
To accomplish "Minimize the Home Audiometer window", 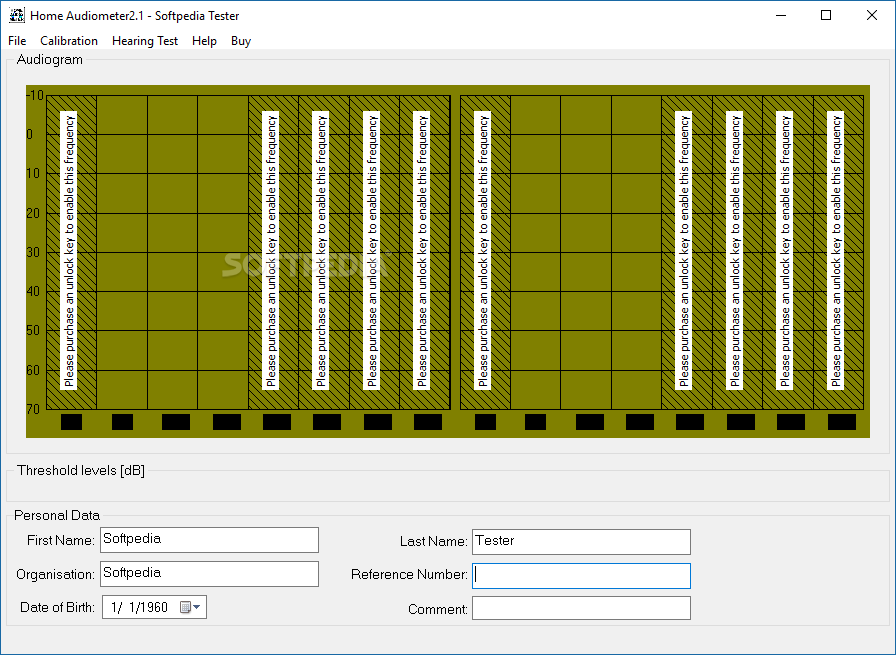I will (781, 15).
